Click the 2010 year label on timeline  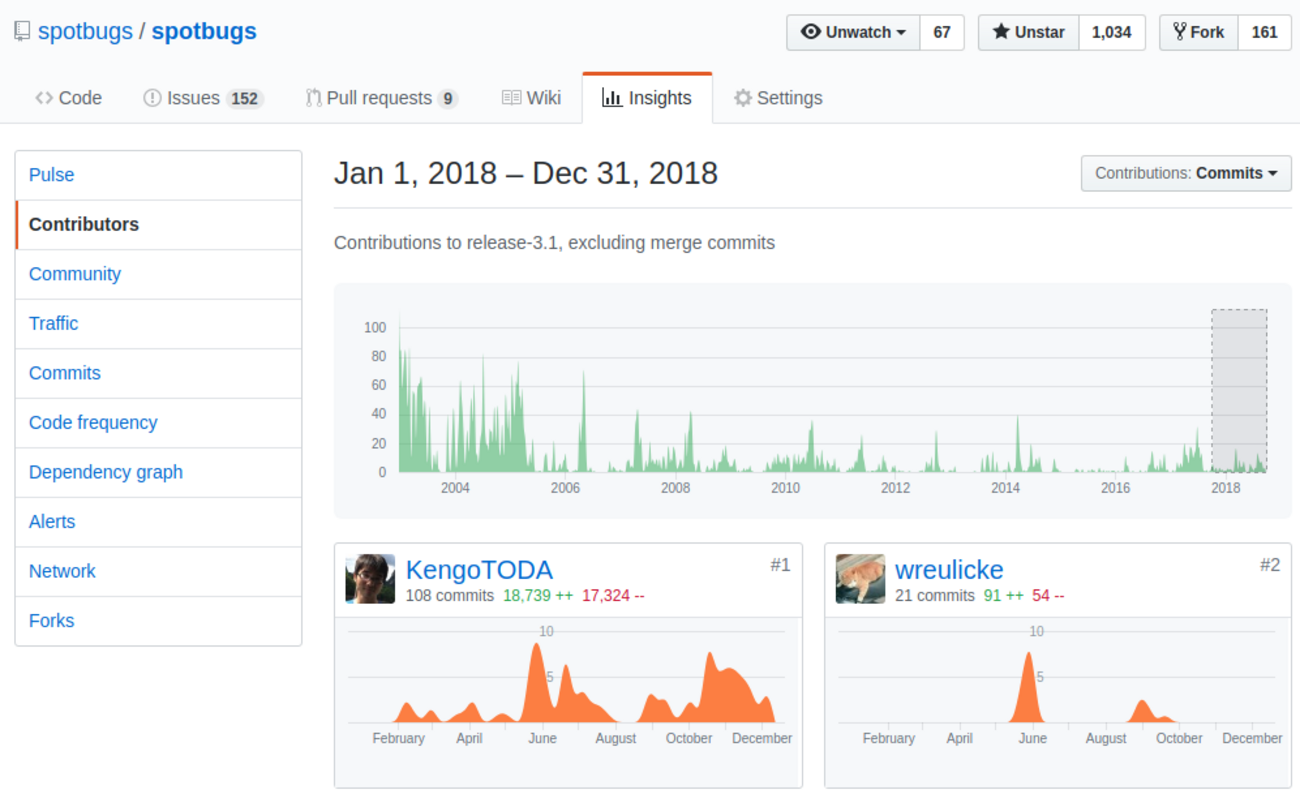[785, 488]
